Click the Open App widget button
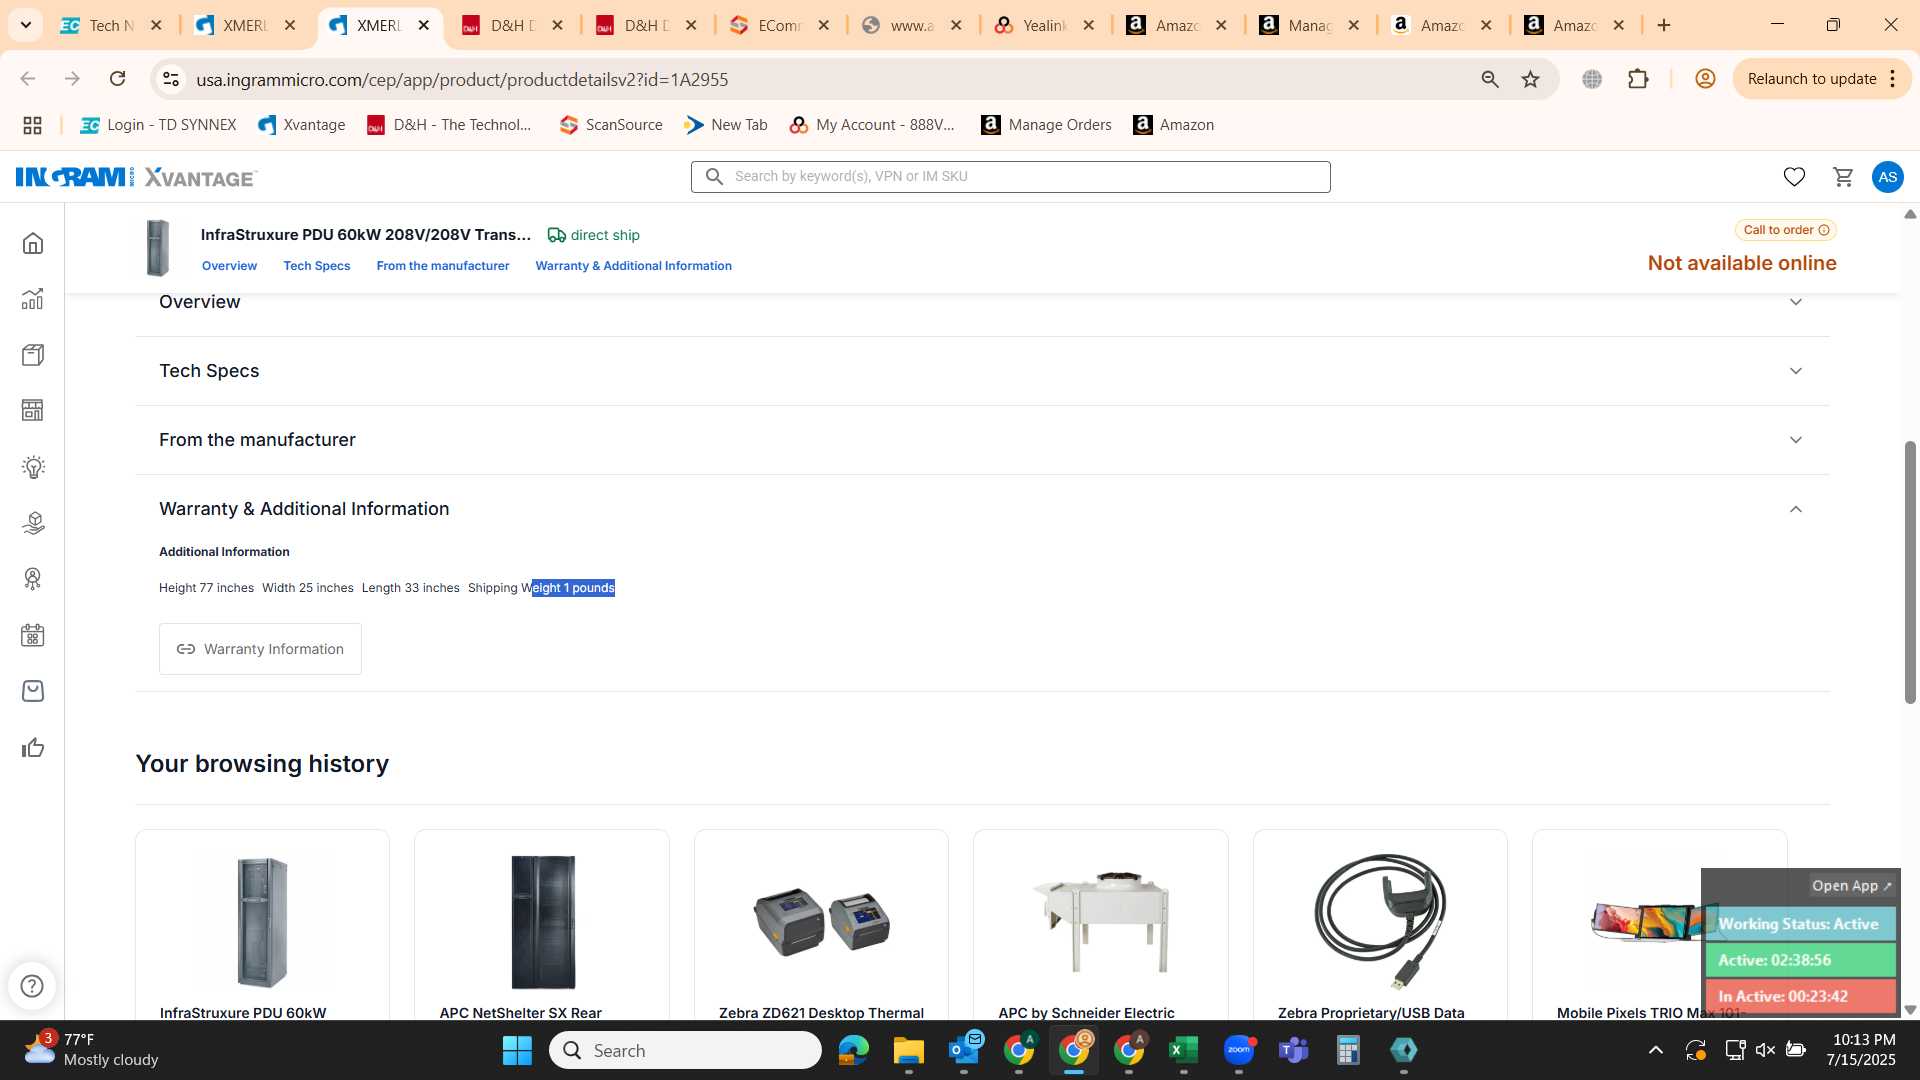This screenshot has width=1920, height=1080. (1851, 886)
